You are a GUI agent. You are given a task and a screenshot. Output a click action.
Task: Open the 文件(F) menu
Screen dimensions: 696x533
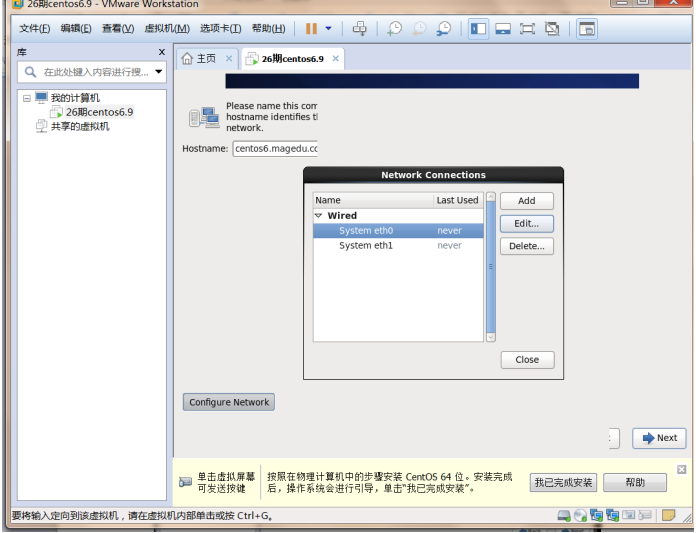pyautogui.click(x=35, y=29)
